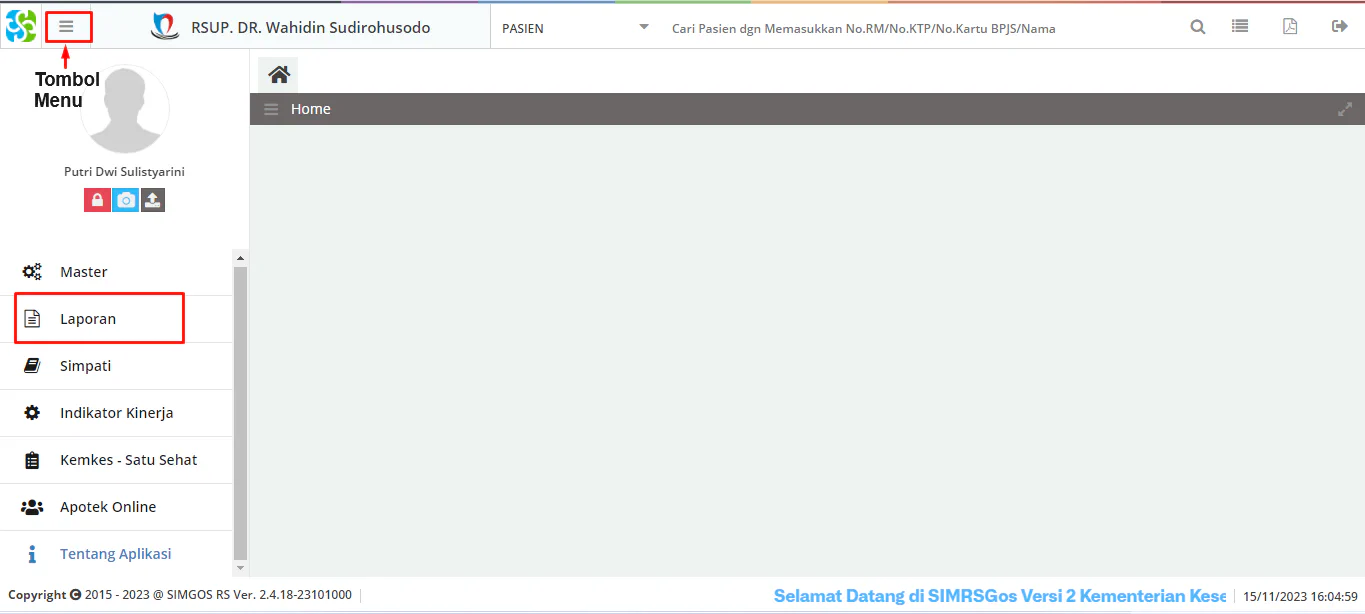1365x614 pixels.
Task: Click the sidebar scrollbar up arrow
Action: click(x=240, y=257)
